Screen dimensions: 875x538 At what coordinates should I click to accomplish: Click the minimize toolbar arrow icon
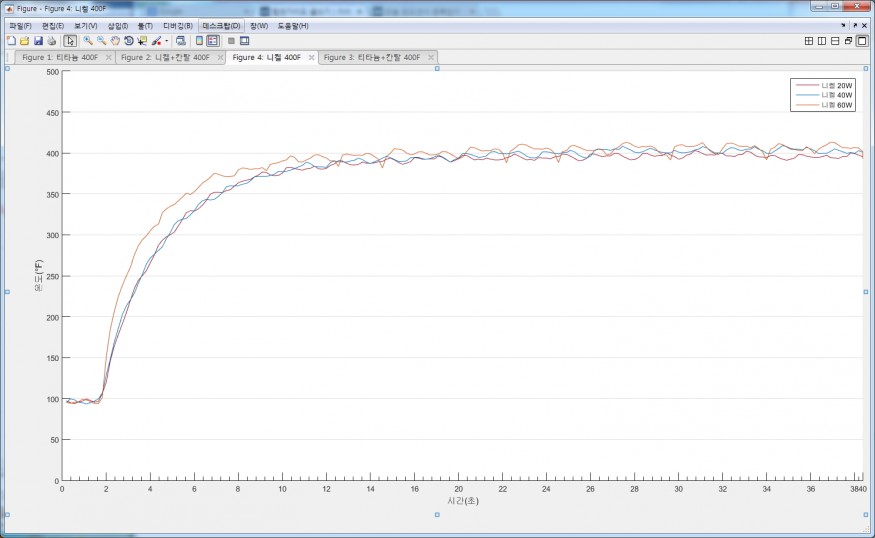pos(843,26)
